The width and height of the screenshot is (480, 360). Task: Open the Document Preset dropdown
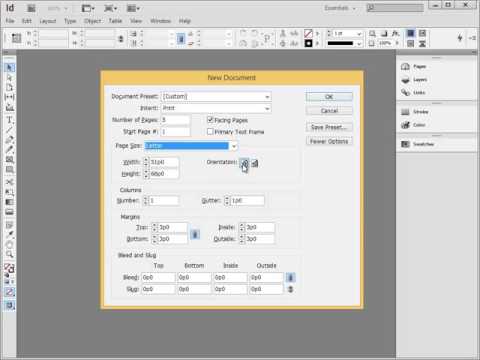click(216, 97)
